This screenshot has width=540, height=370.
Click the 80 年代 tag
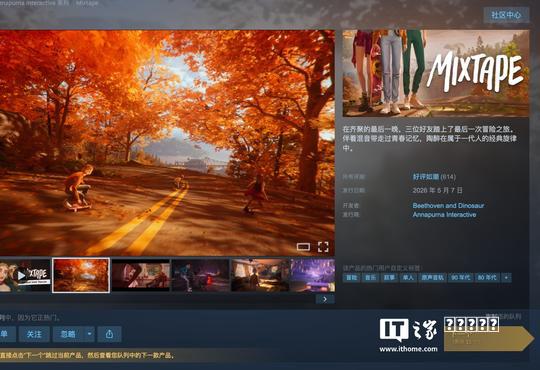487,278
